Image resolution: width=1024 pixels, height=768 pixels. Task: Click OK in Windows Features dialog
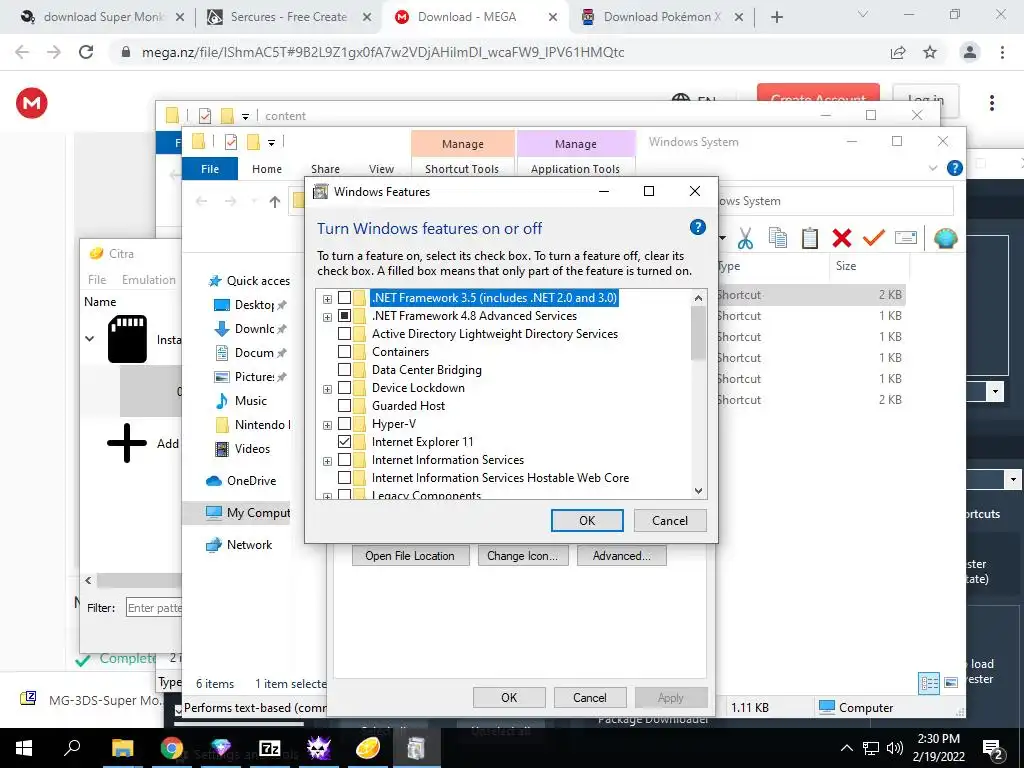point(587,520)
